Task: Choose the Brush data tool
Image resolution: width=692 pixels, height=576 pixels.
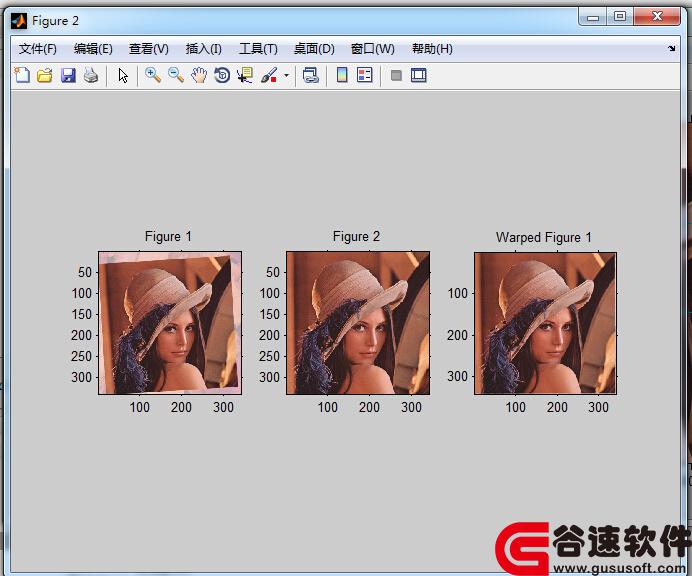Action: [x=269, y=75]
